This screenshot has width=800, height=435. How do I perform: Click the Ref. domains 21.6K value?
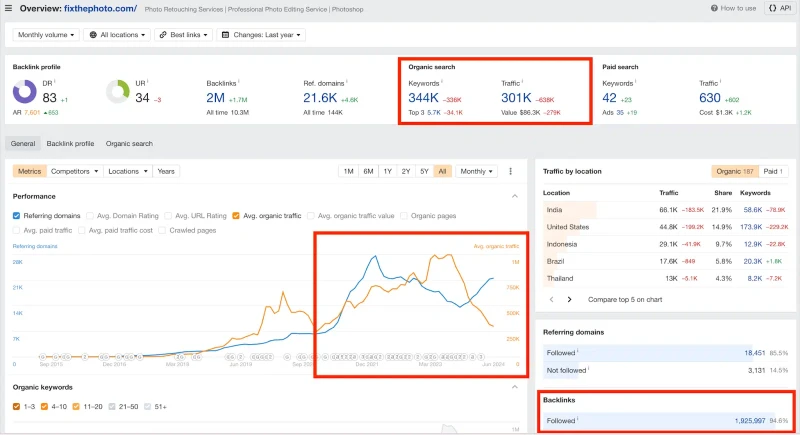(320, 98)
